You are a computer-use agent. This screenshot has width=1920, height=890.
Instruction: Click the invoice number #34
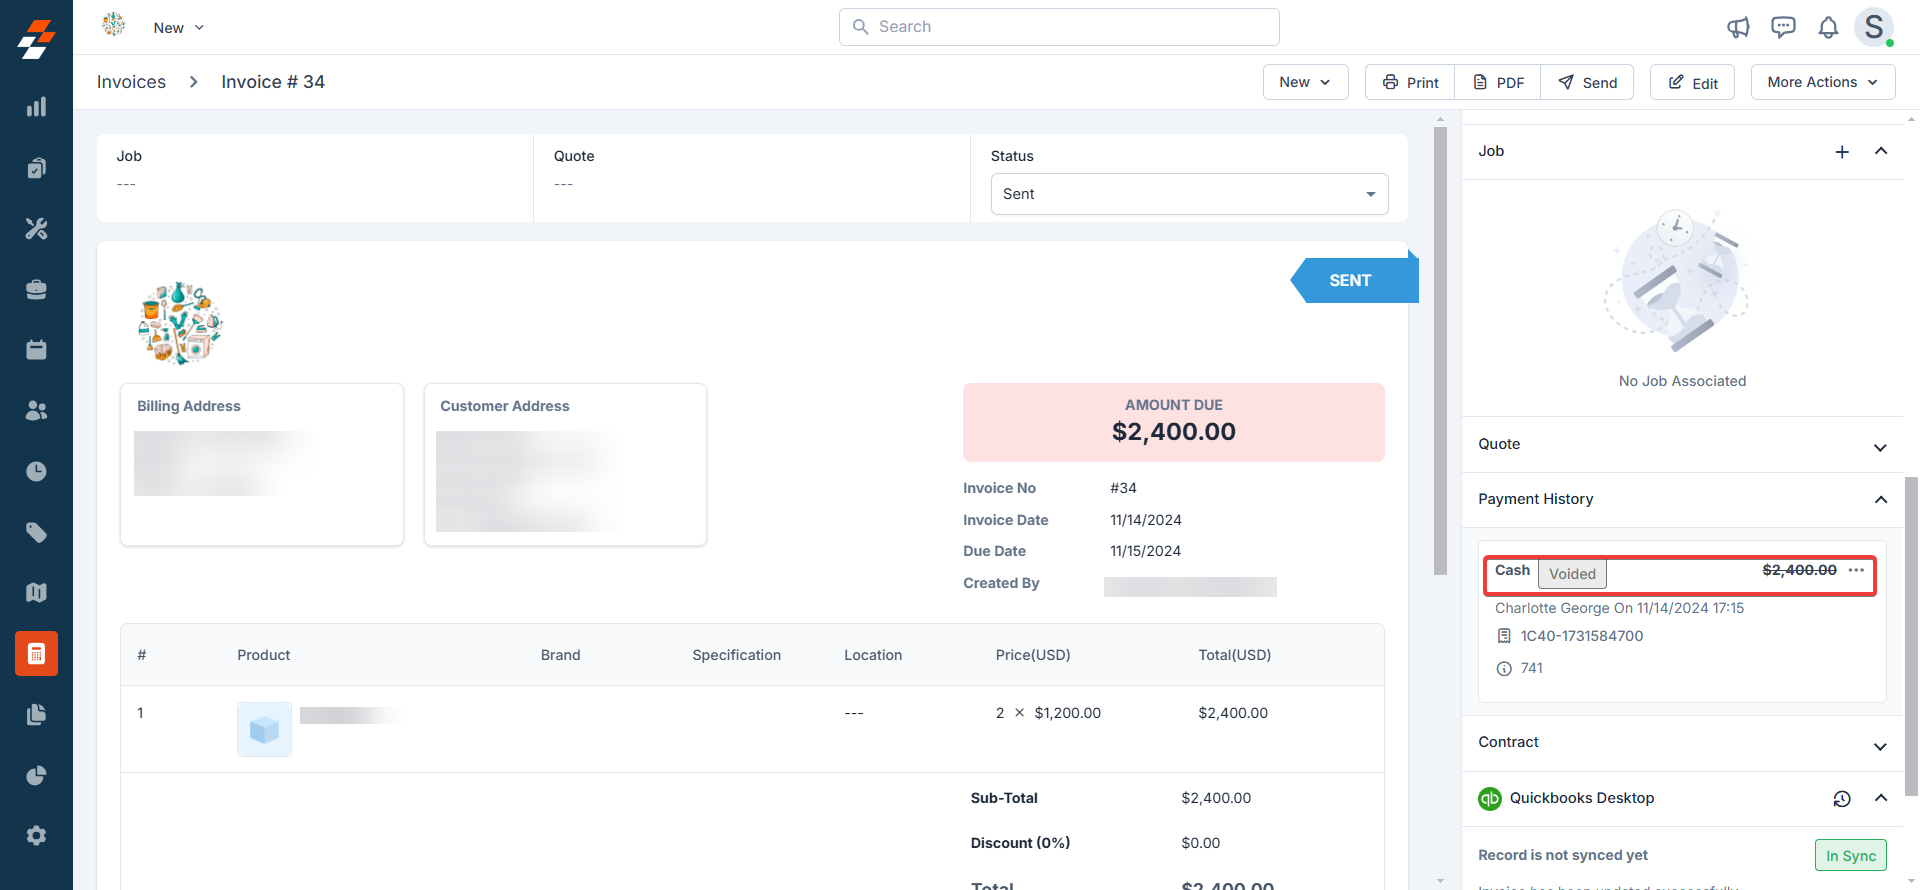[x=1123, y=488]
